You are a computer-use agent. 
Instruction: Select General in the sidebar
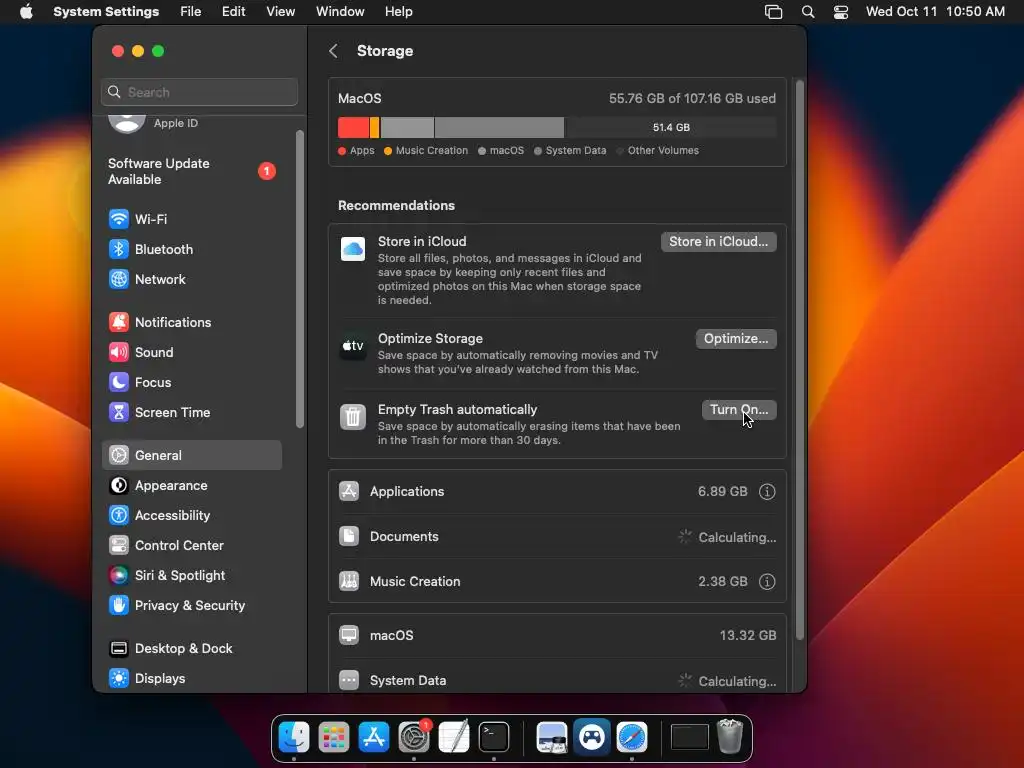click(191, 455)
